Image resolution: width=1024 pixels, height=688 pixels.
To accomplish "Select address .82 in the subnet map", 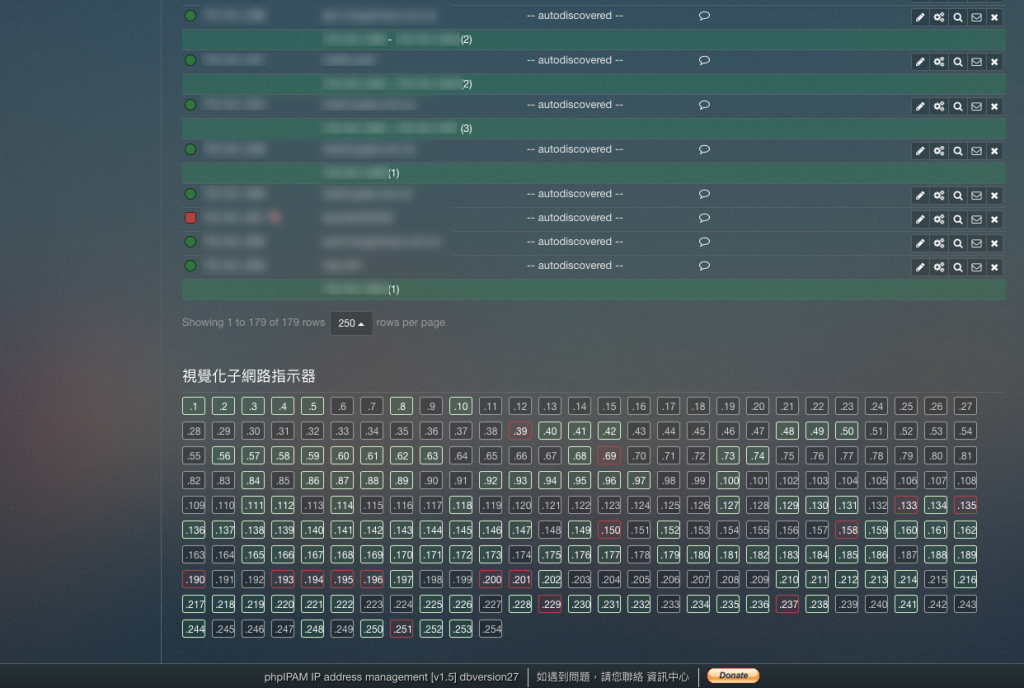I will click(193, 480).
